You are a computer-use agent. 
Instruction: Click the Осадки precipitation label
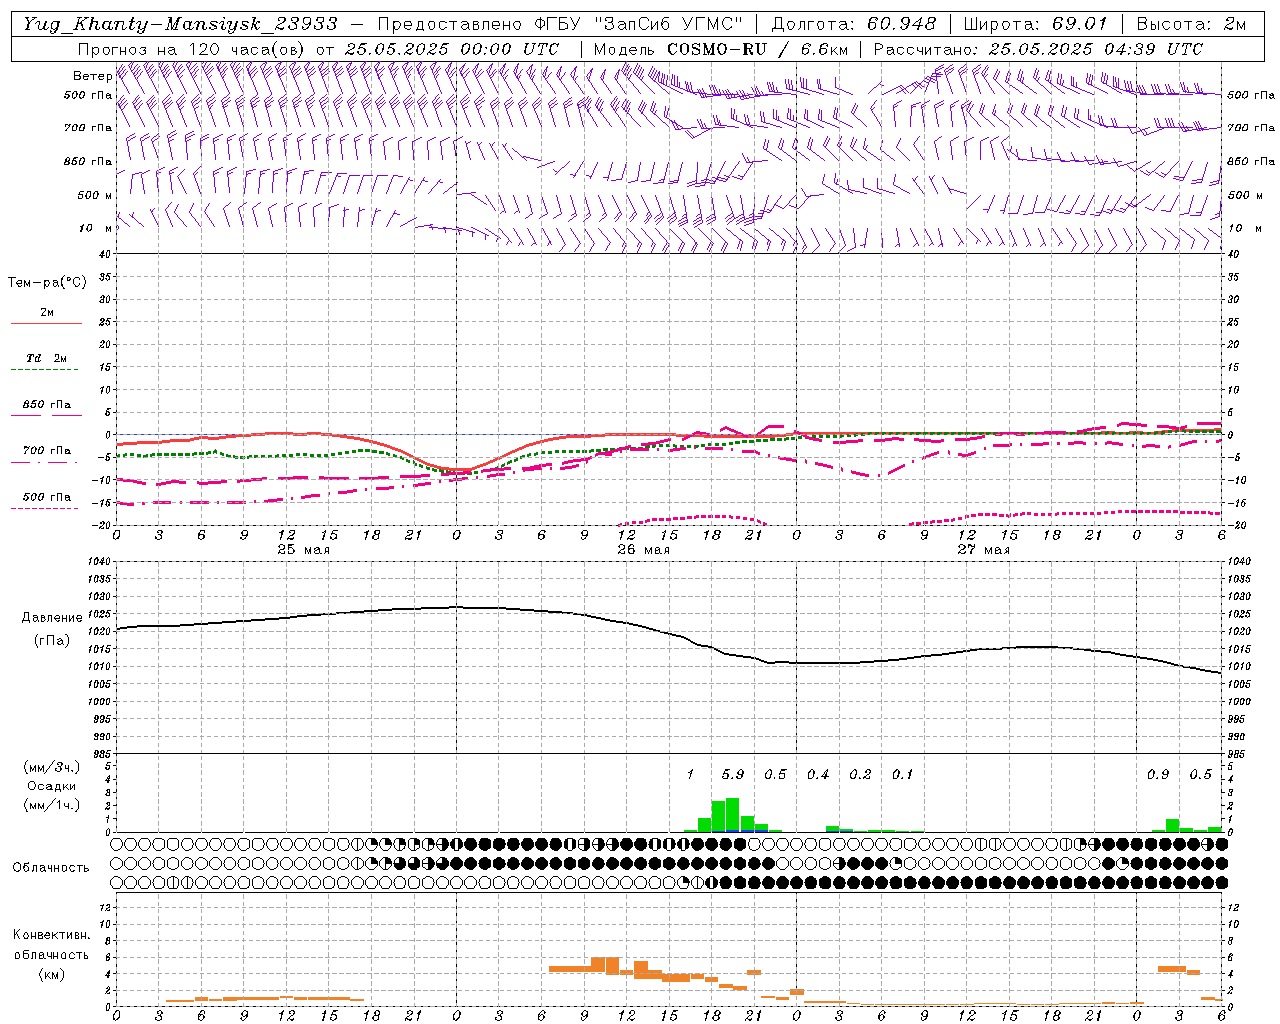pos(51,786)
